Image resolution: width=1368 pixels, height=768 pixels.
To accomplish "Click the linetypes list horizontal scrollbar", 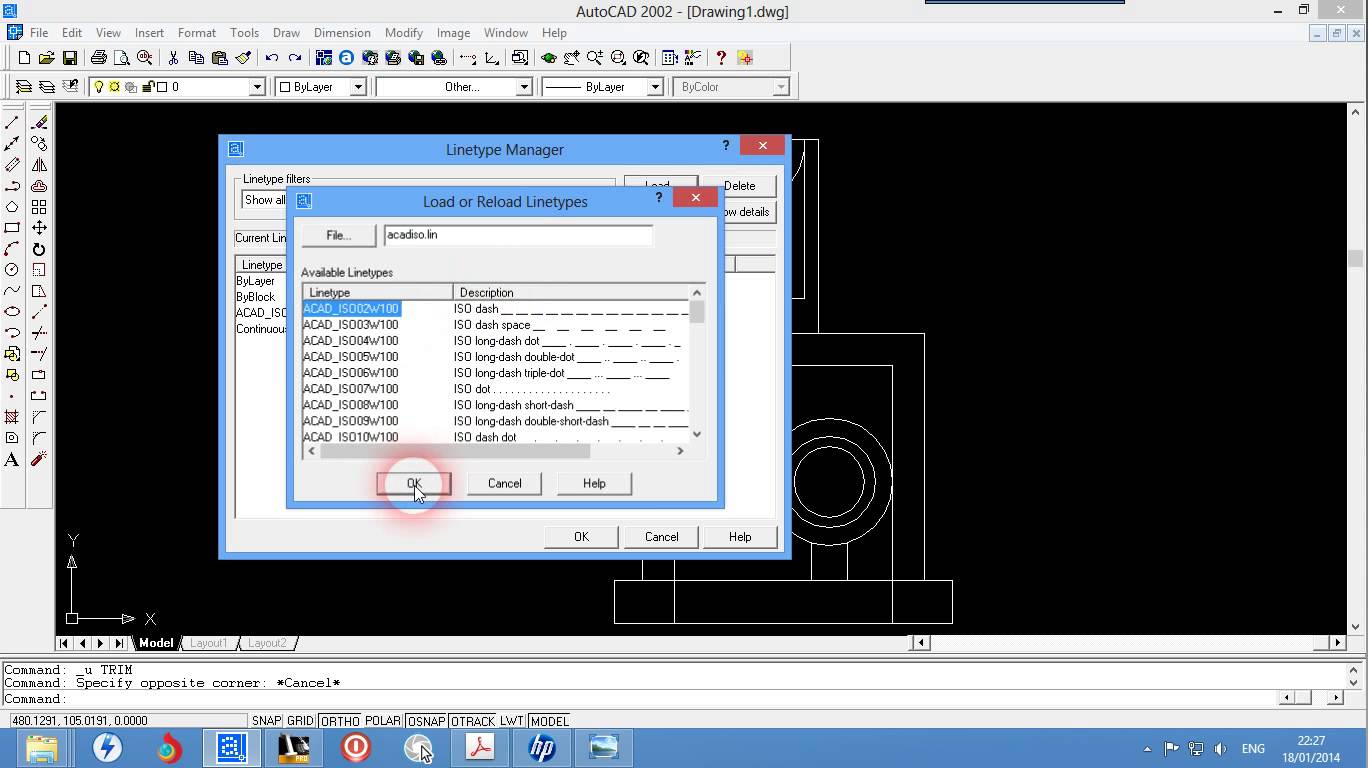I will point(496,451).
